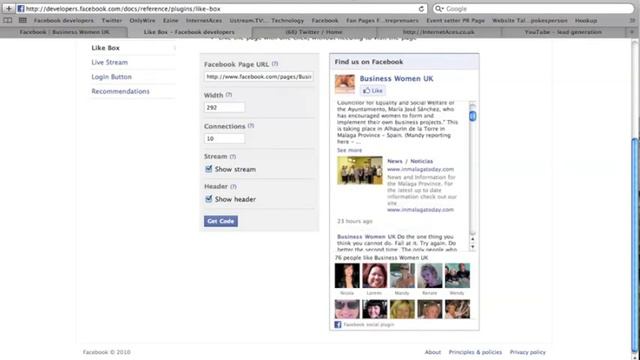
Task: Open Lorenn's profile photo
Action: coord(375,276)
